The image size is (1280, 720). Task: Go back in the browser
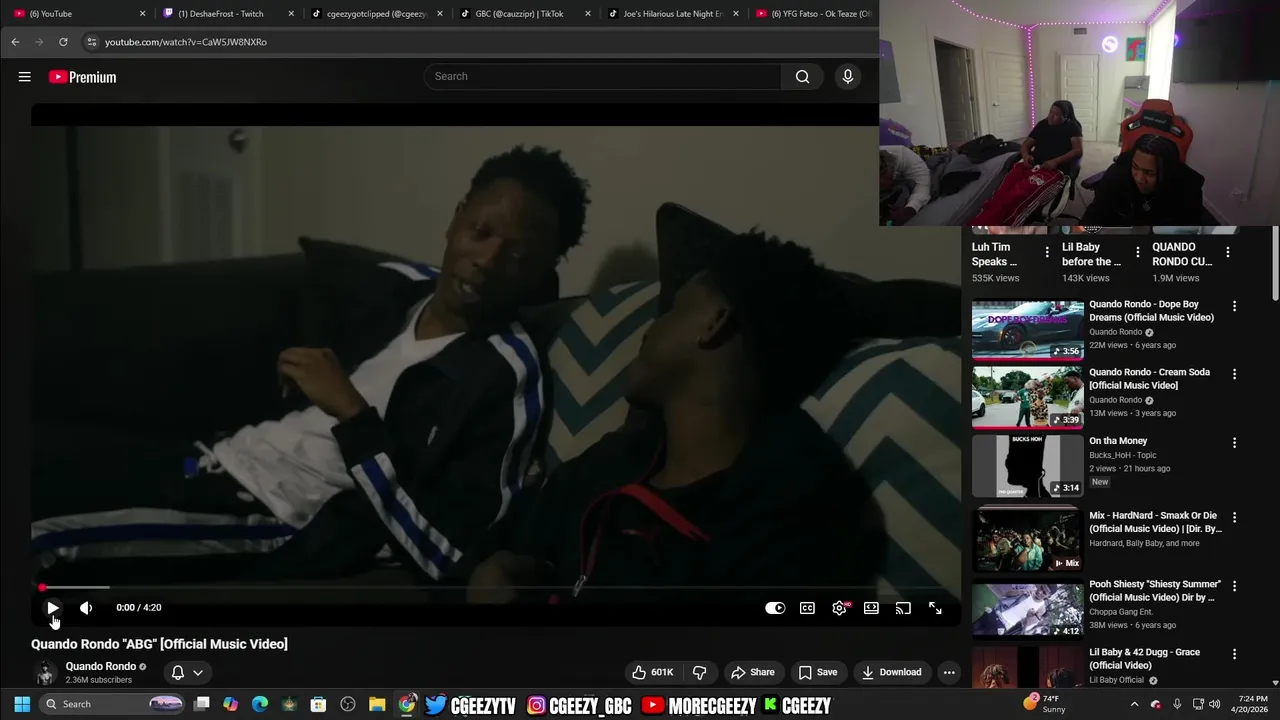(15, 42)
